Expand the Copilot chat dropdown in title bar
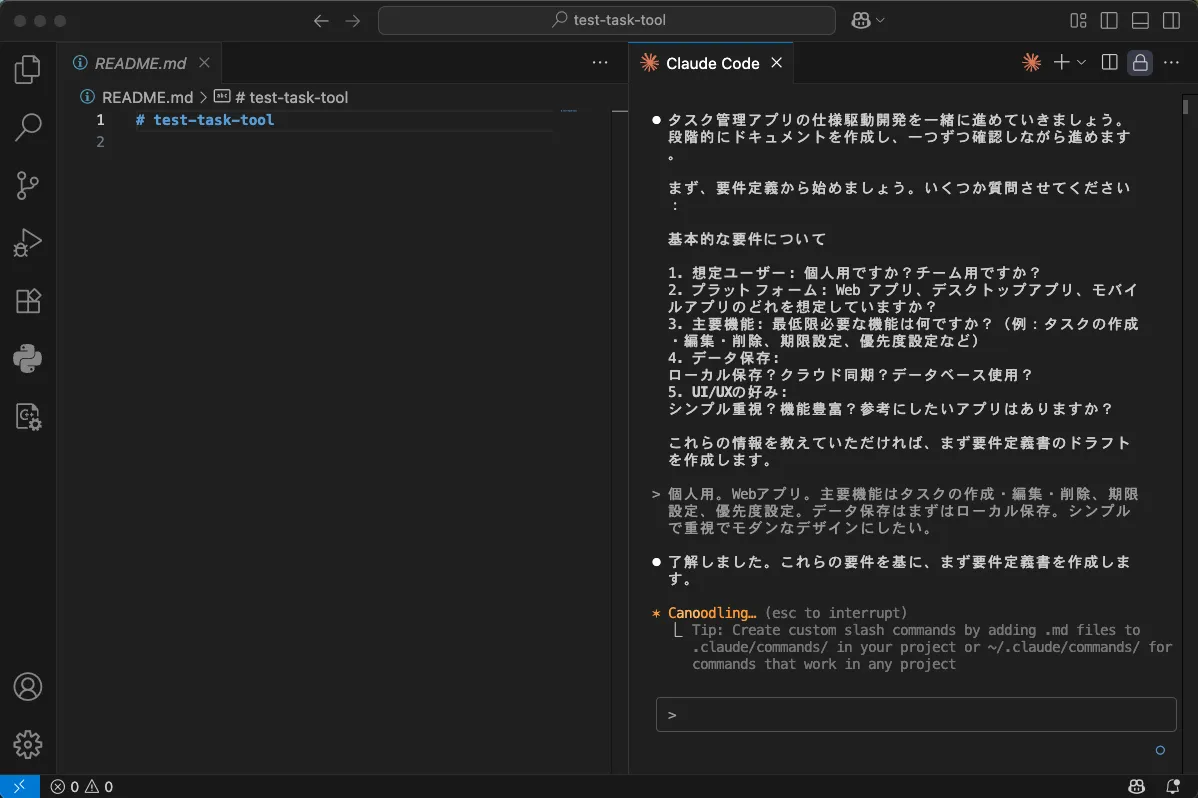Image resolution: width=1198 pixels, height=798 pixels. 880,21
